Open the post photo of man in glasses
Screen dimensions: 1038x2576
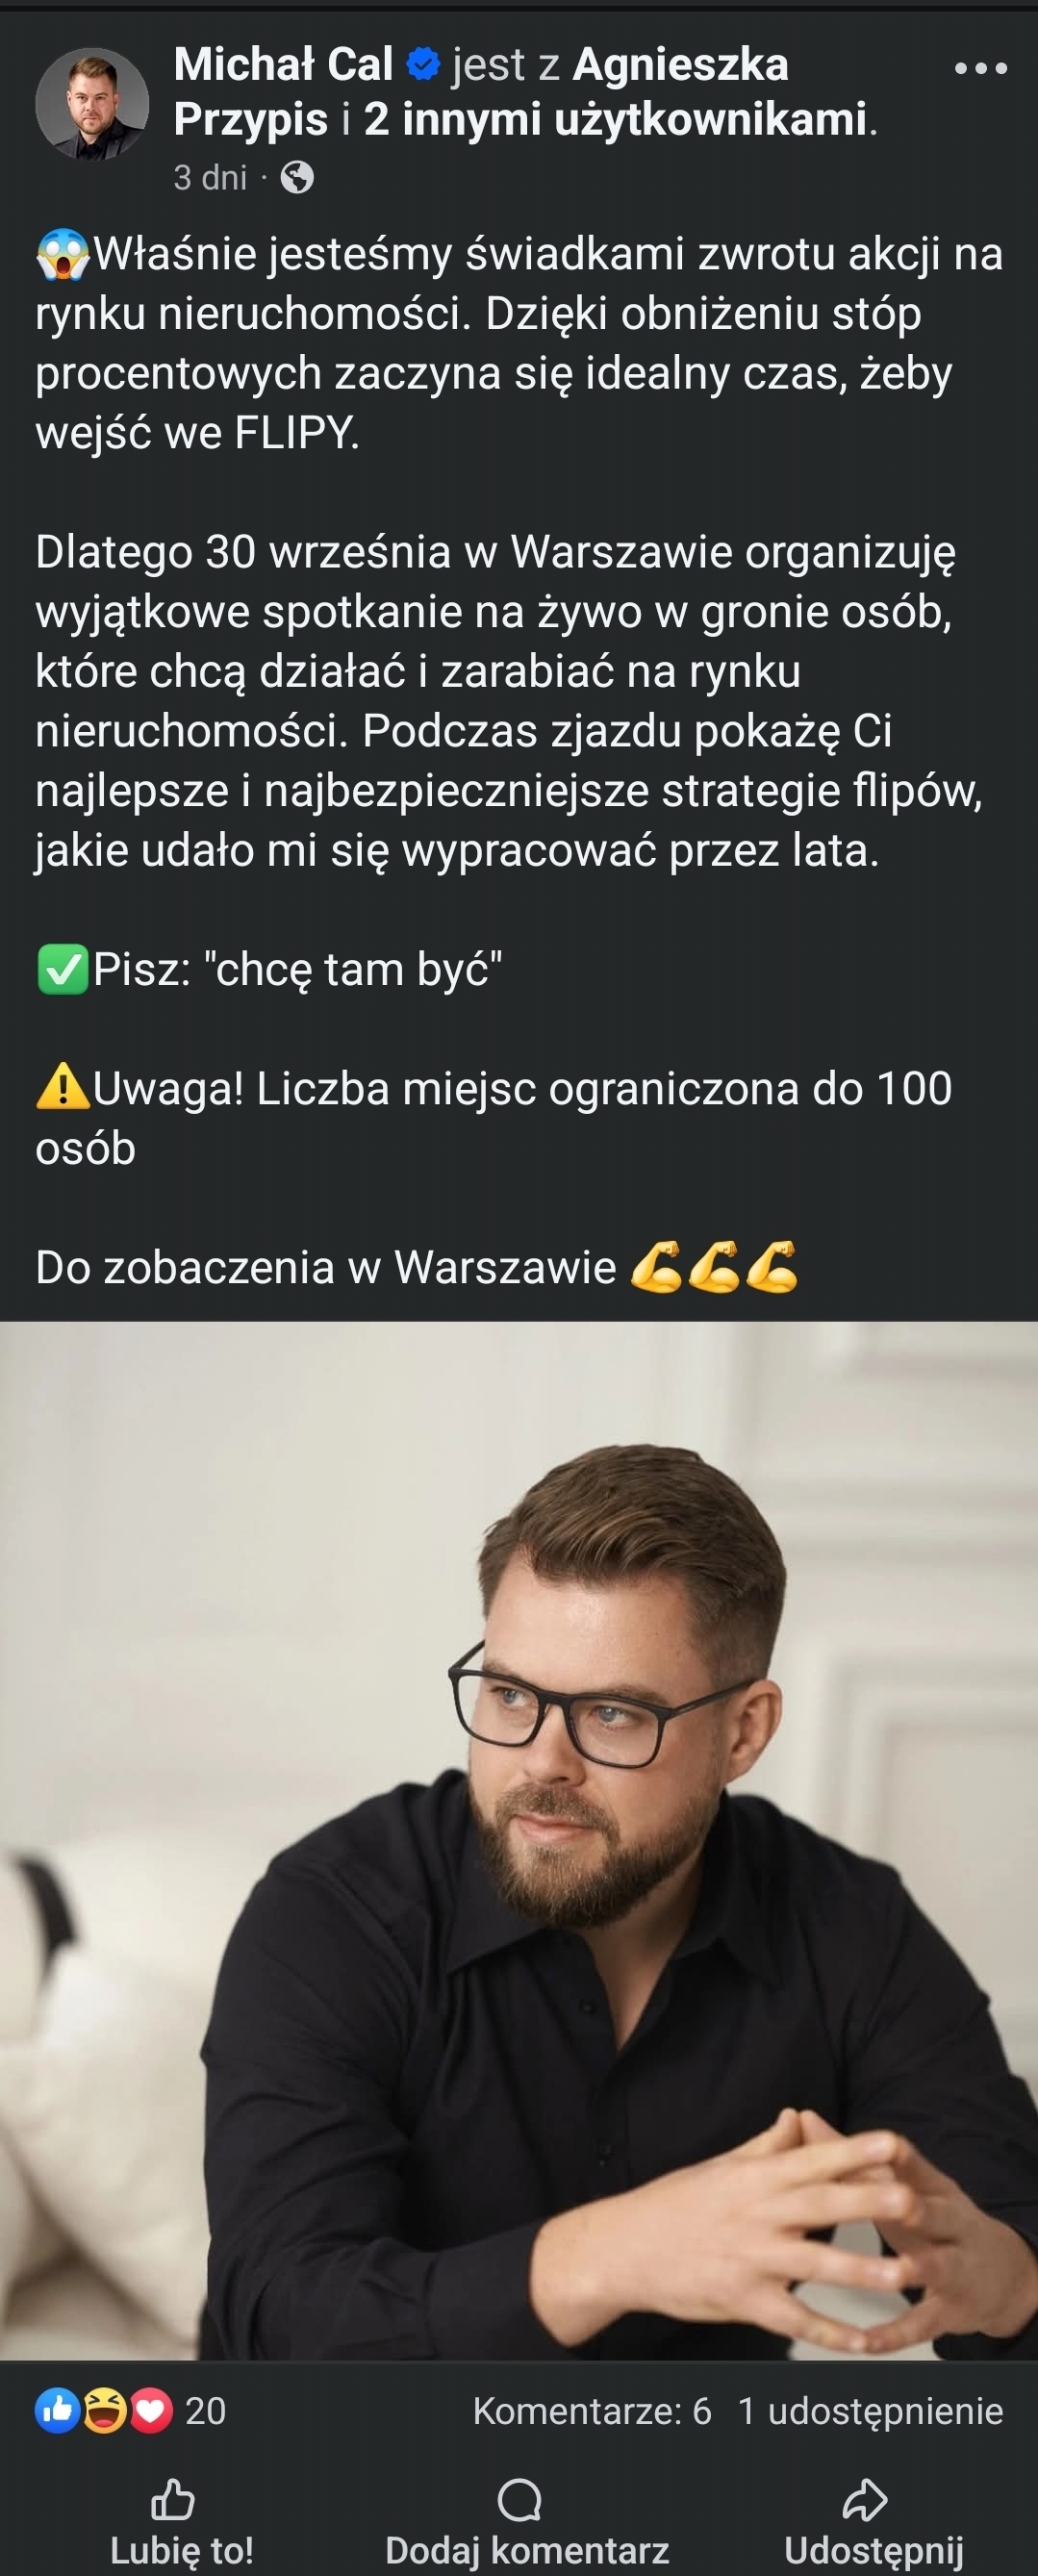[x=519, y=1841]
